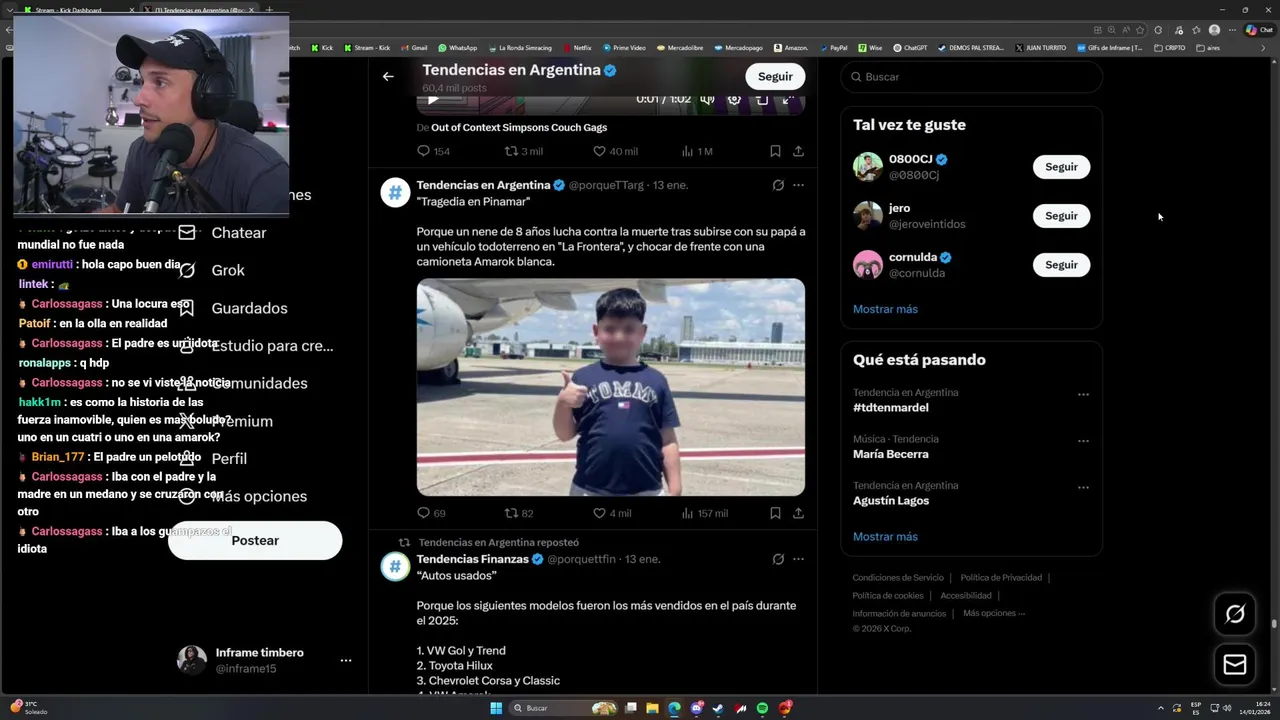Open the CRIPTO bookmarks folder
1280x720 pixels.
click(x=1170, y=48)
